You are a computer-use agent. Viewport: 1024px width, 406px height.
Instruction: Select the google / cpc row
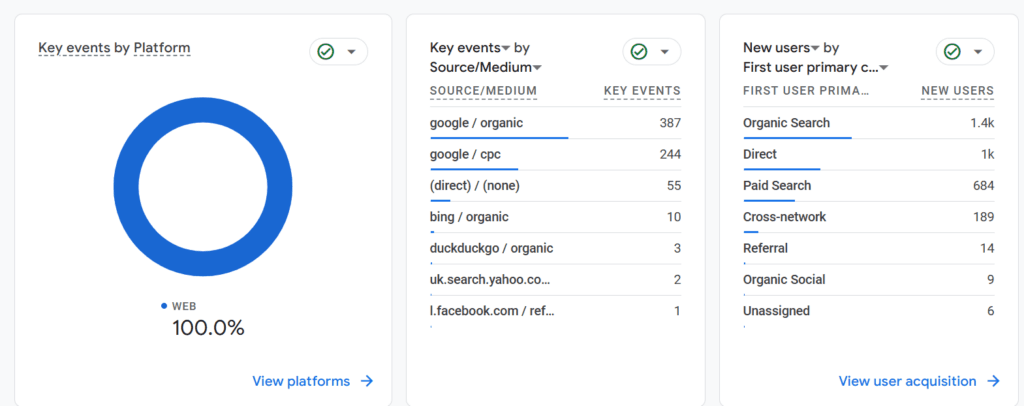tap(555, 154)
